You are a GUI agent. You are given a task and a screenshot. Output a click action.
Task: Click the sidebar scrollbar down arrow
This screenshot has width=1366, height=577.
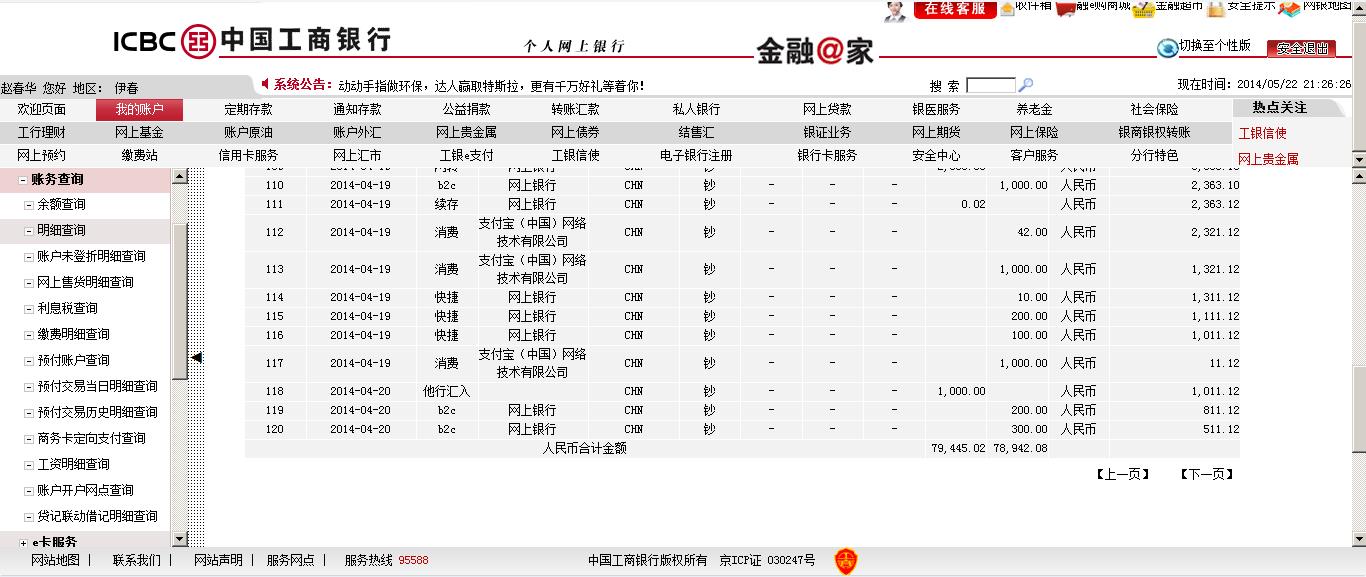(x=180, y=540)
